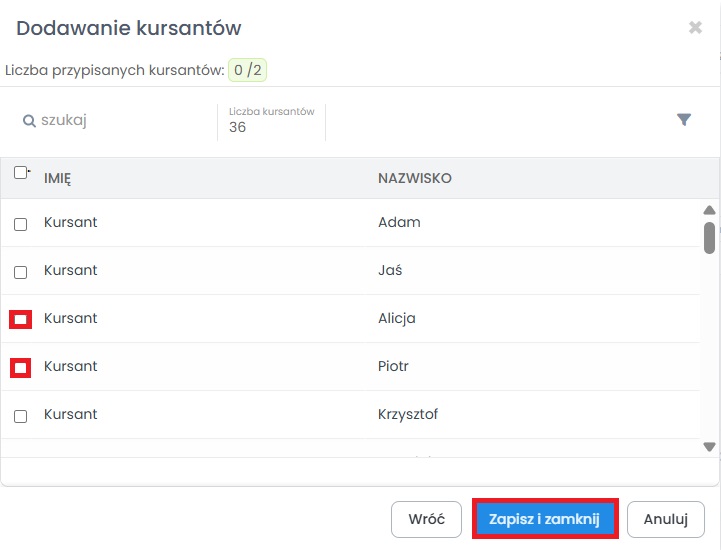Click the Anuluj button
Screen dimensions: 721x552
coord(666,519)
